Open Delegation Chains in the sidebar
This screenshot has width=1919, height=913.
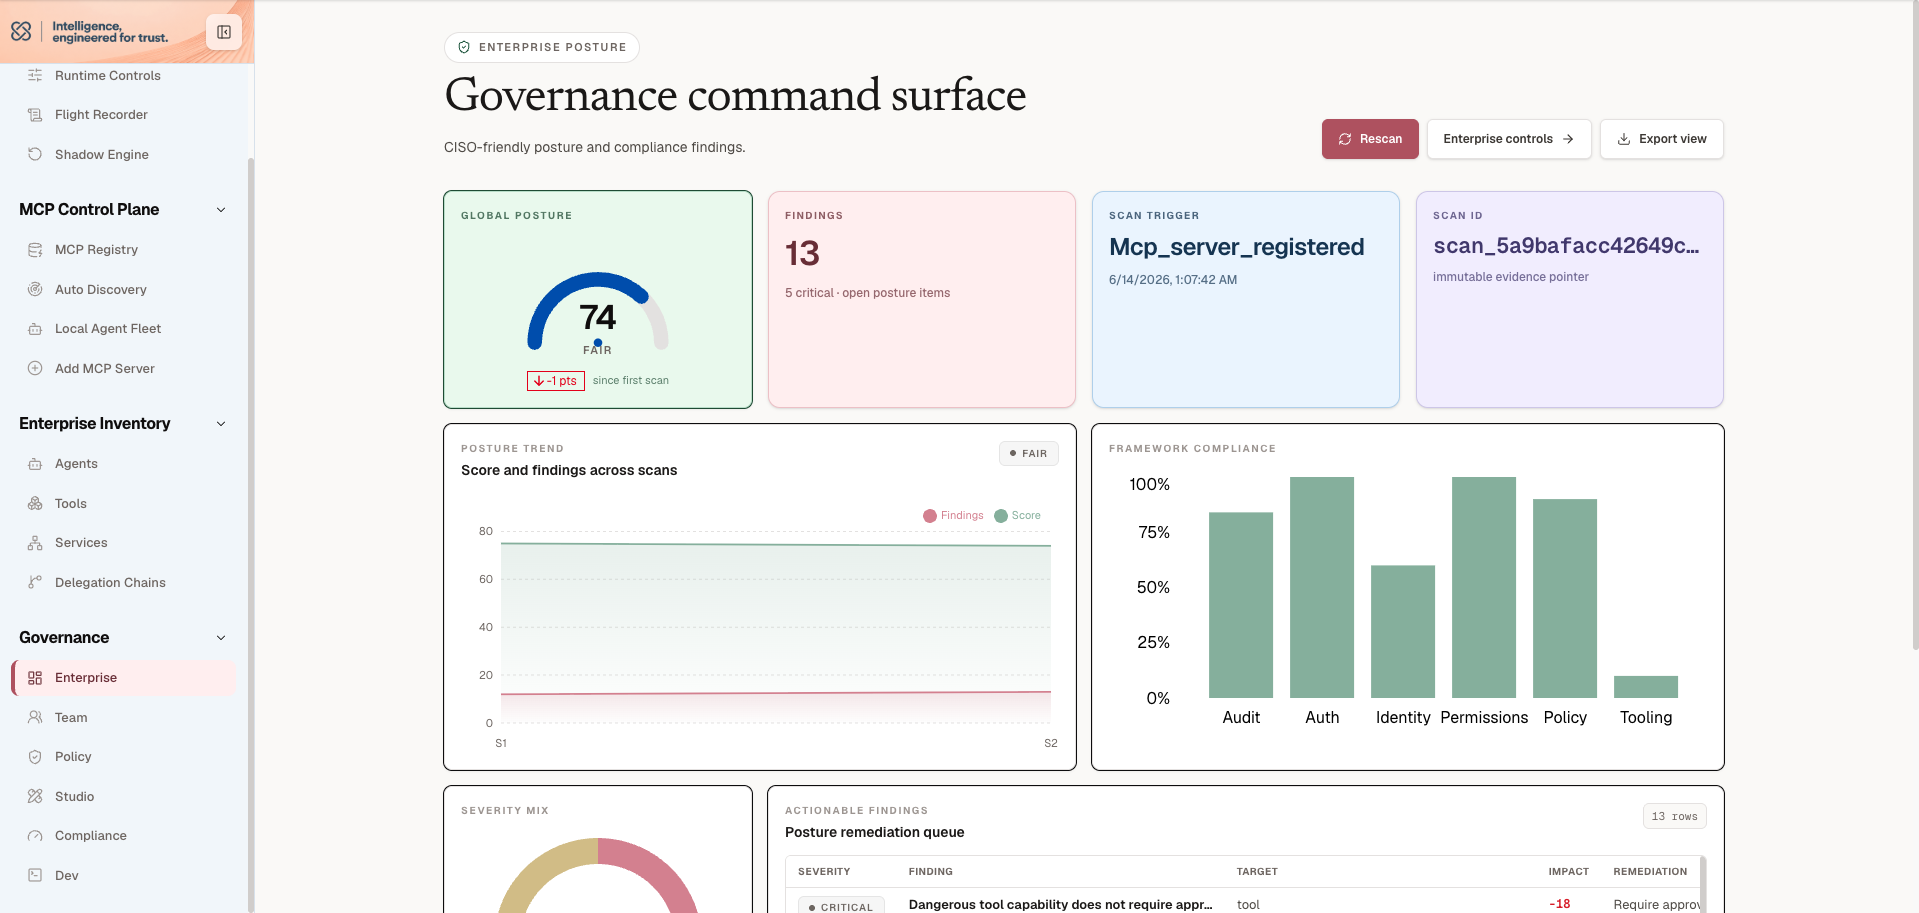110,583
